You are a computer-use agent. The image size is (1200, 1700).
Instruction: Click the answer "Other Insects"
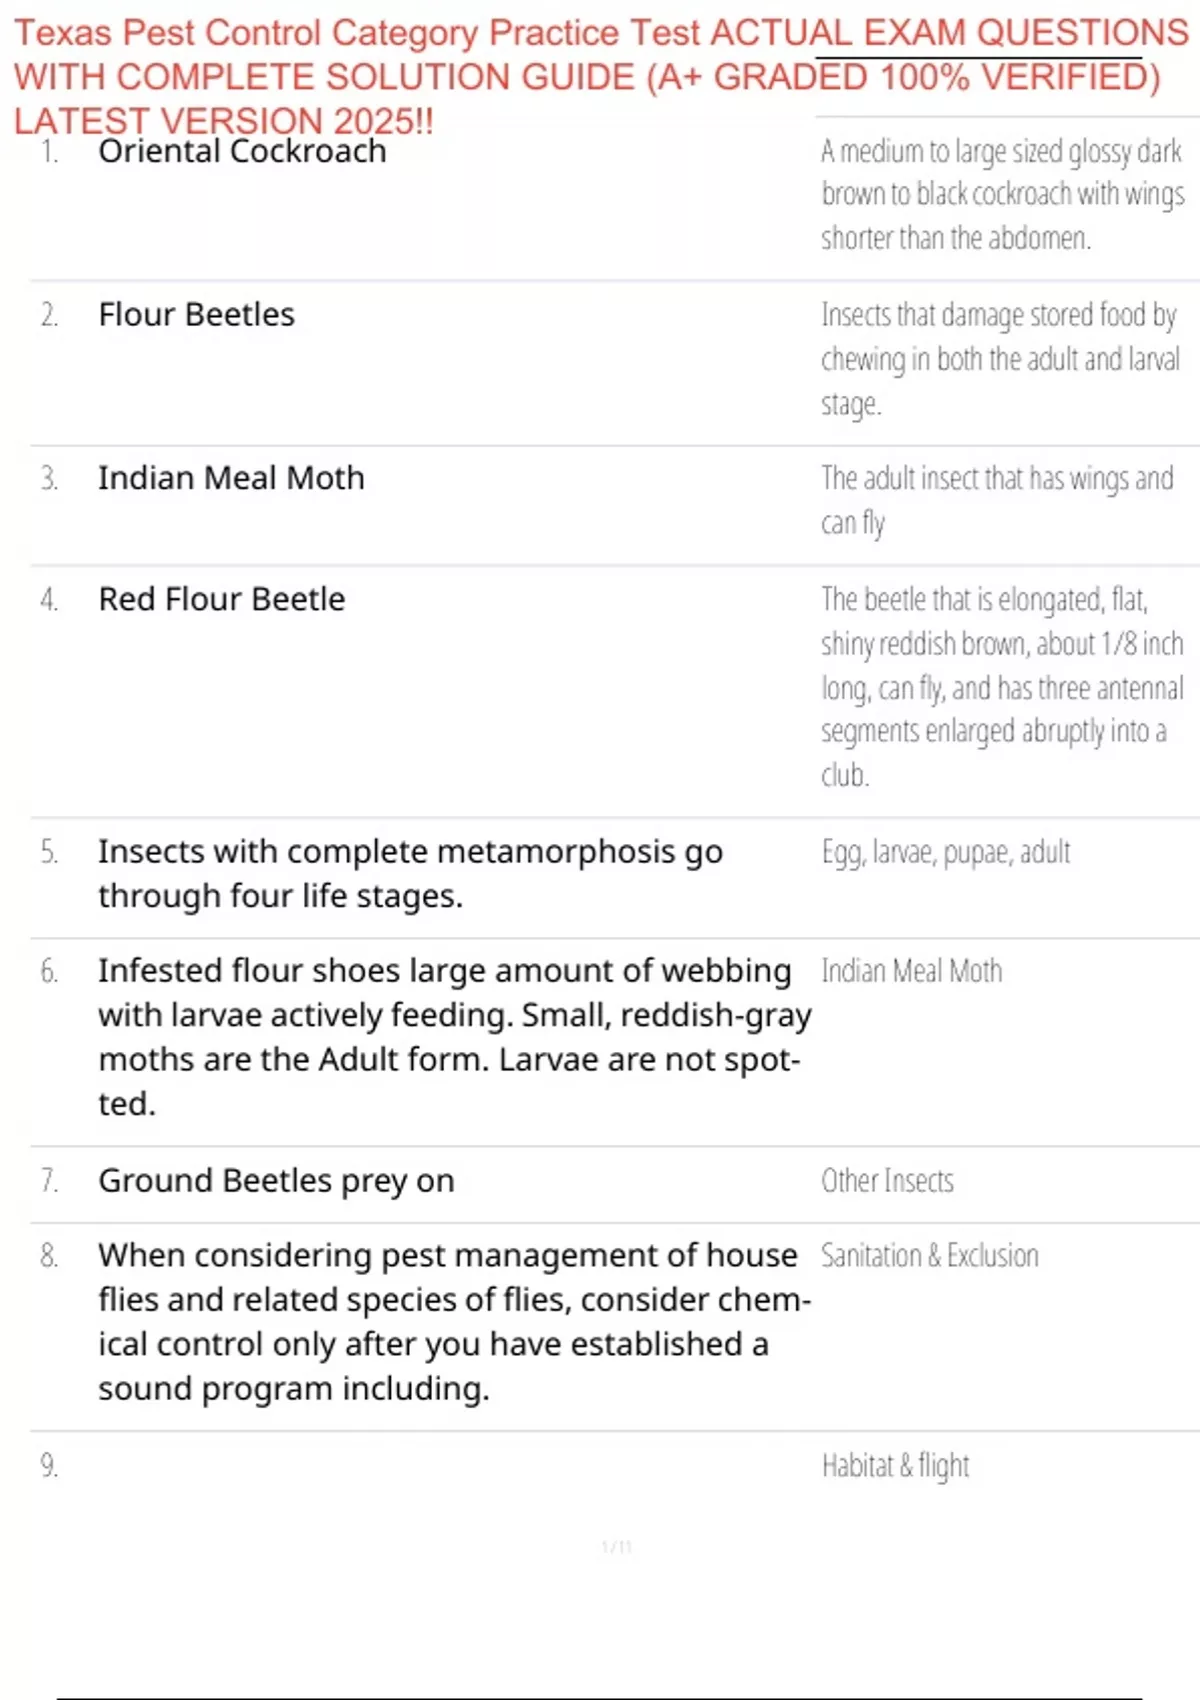(x=887, y=1181)
